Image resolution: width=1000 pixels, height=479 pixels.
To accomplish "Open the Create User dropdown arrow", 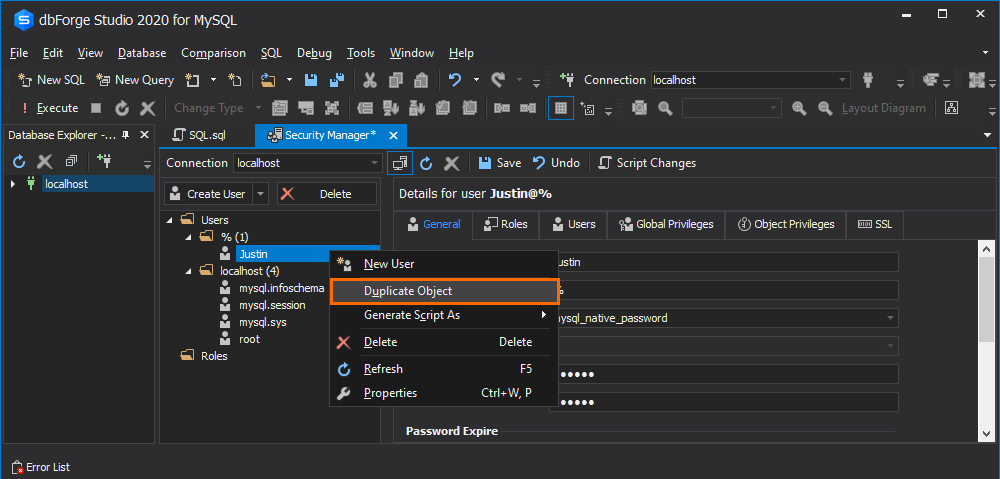I will point(261,194).
